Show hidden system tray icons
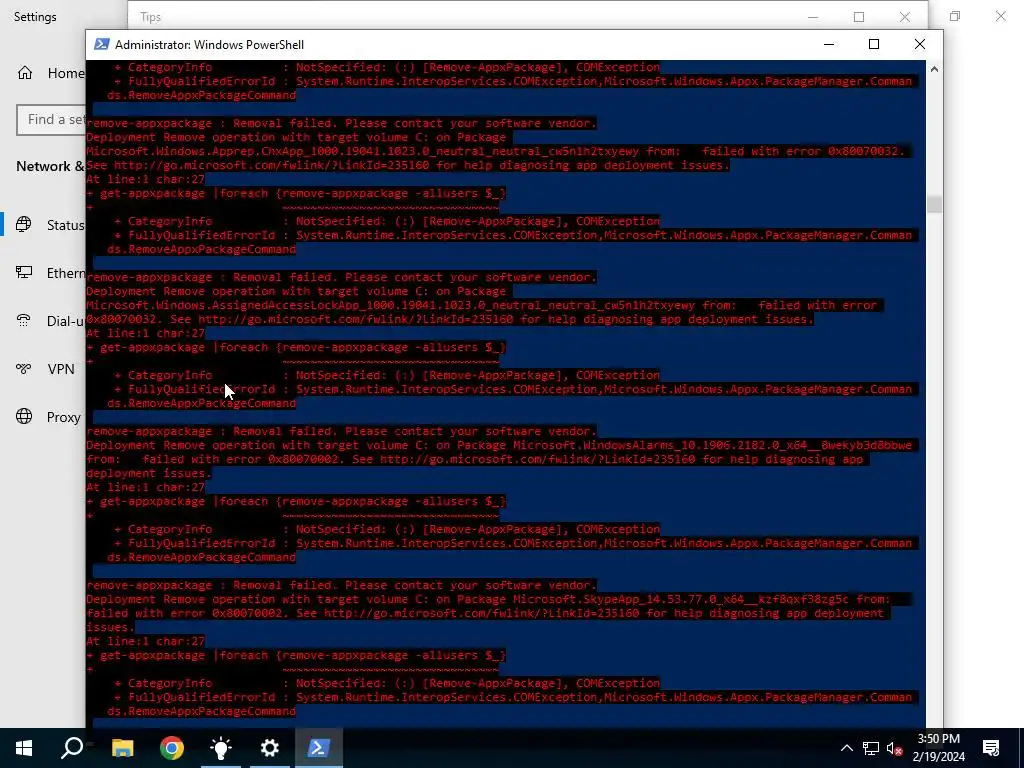The width and height of the screenshot is (1024, 768). coord(846,748)
